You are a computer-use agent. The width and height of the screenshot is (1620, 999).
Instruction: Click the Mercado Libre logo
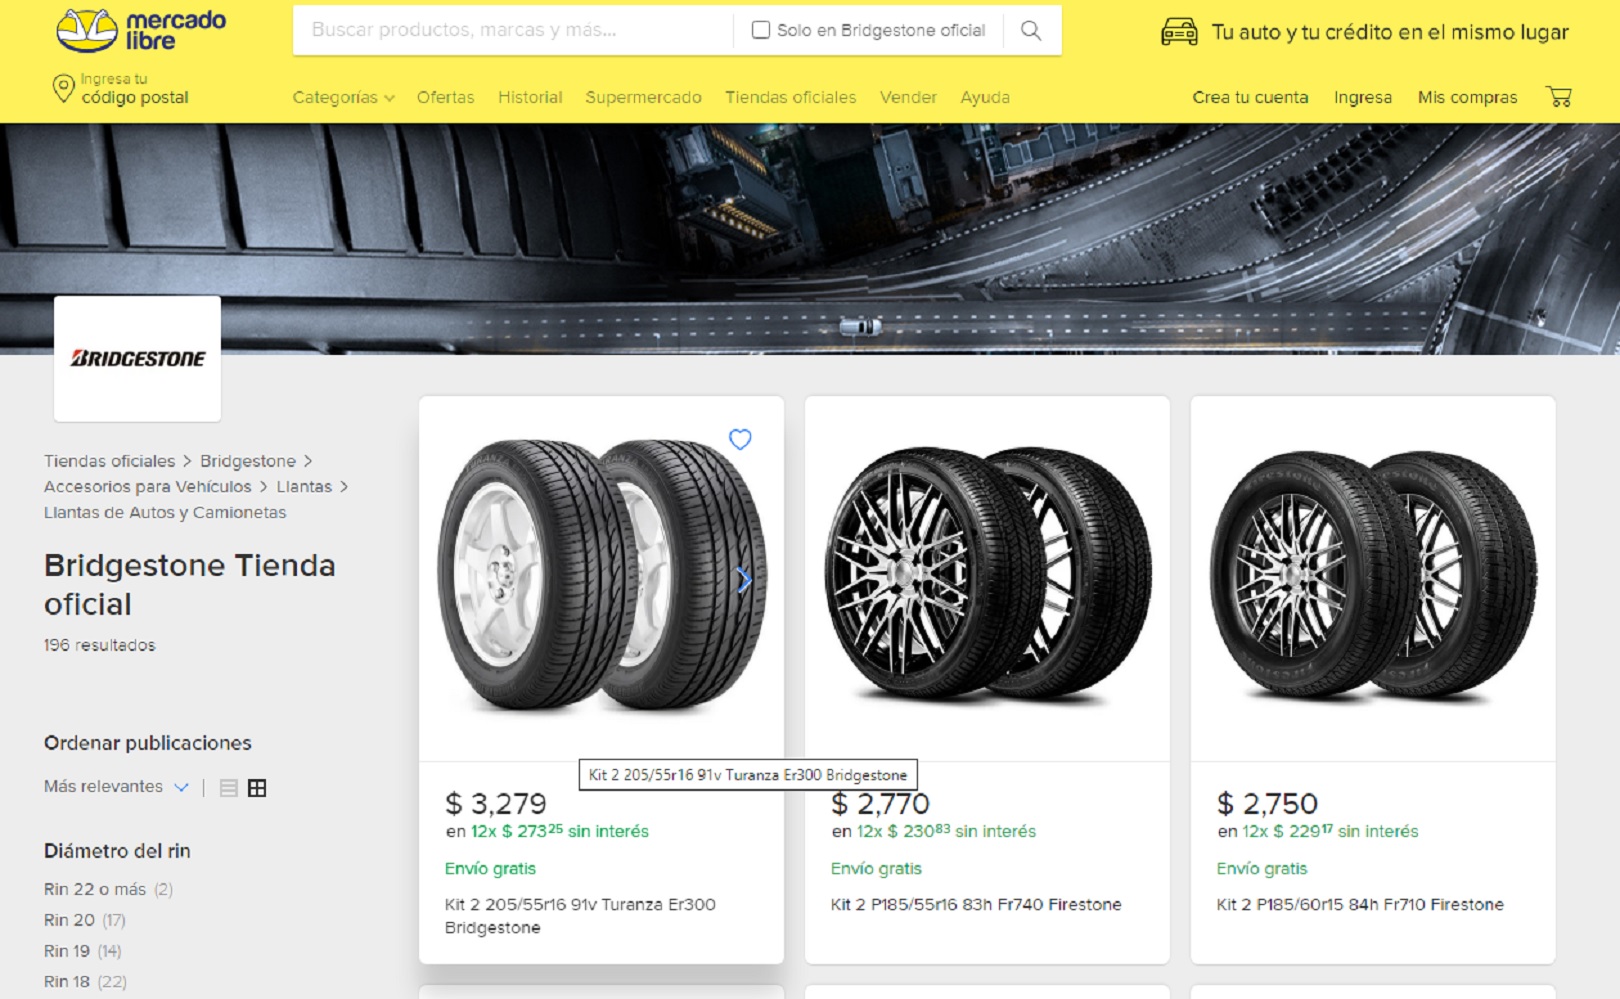click(x=141, y=31)
